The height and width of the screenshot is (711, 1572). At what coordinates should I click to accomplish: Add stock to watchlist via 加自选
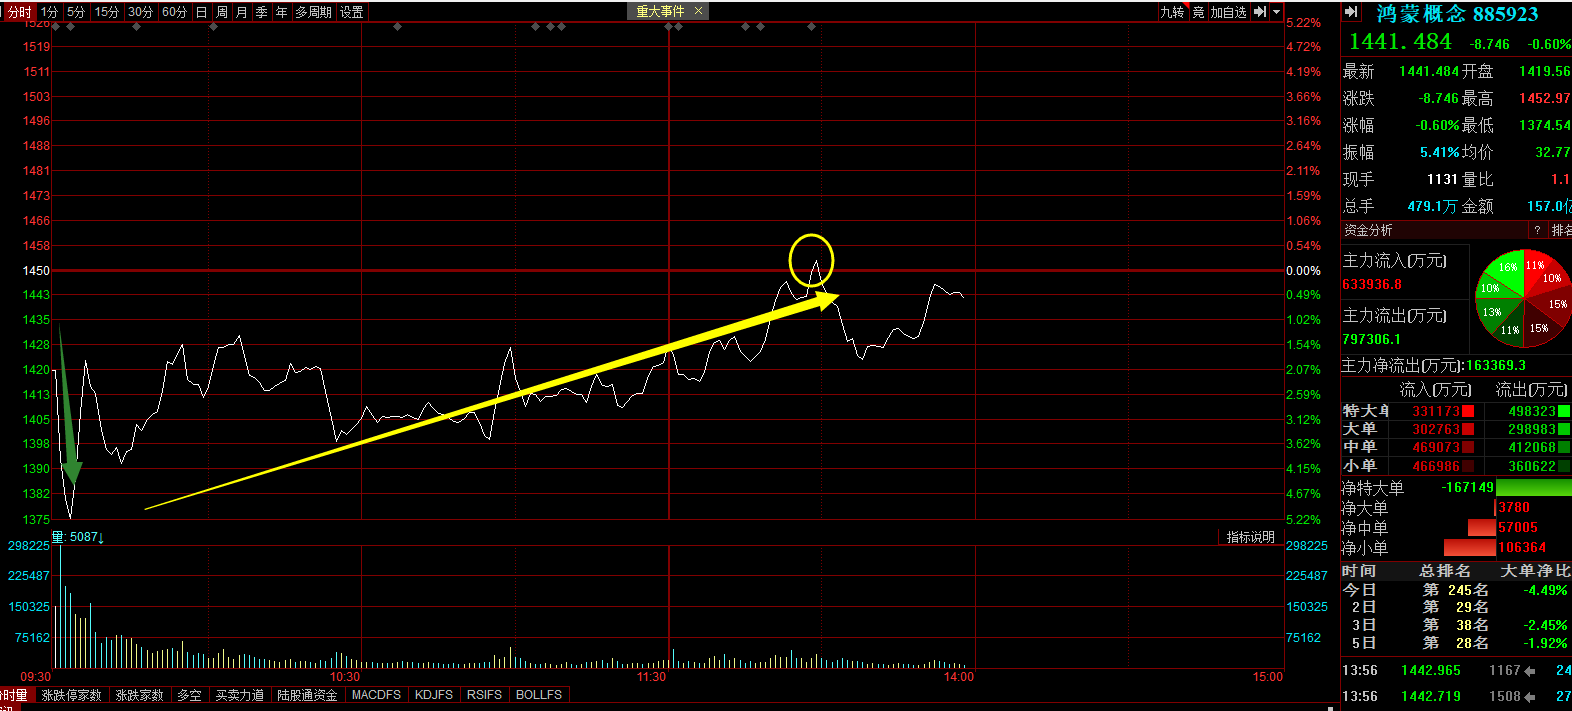point(1228,12)
